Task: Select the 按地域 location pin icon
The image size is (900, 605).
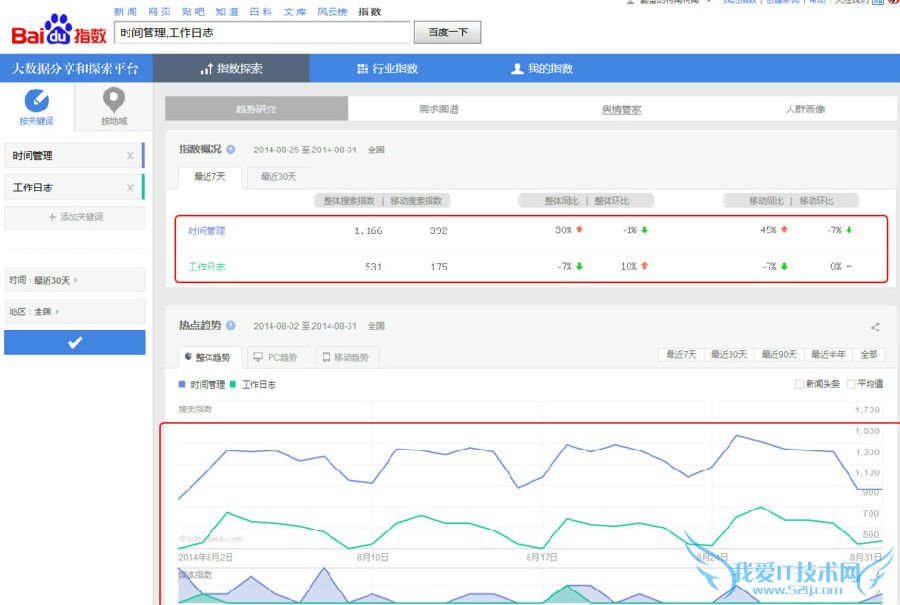Action: [x=114, y=101]
